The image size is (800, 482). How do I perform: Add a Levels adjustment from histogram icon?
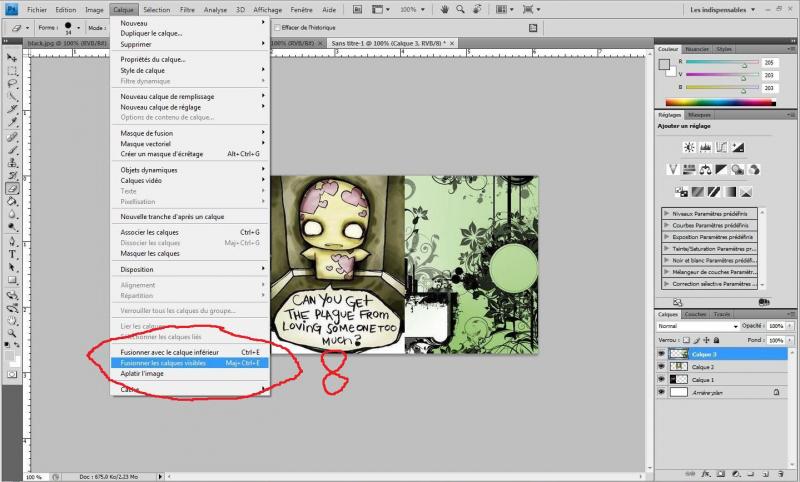[705, 147]
